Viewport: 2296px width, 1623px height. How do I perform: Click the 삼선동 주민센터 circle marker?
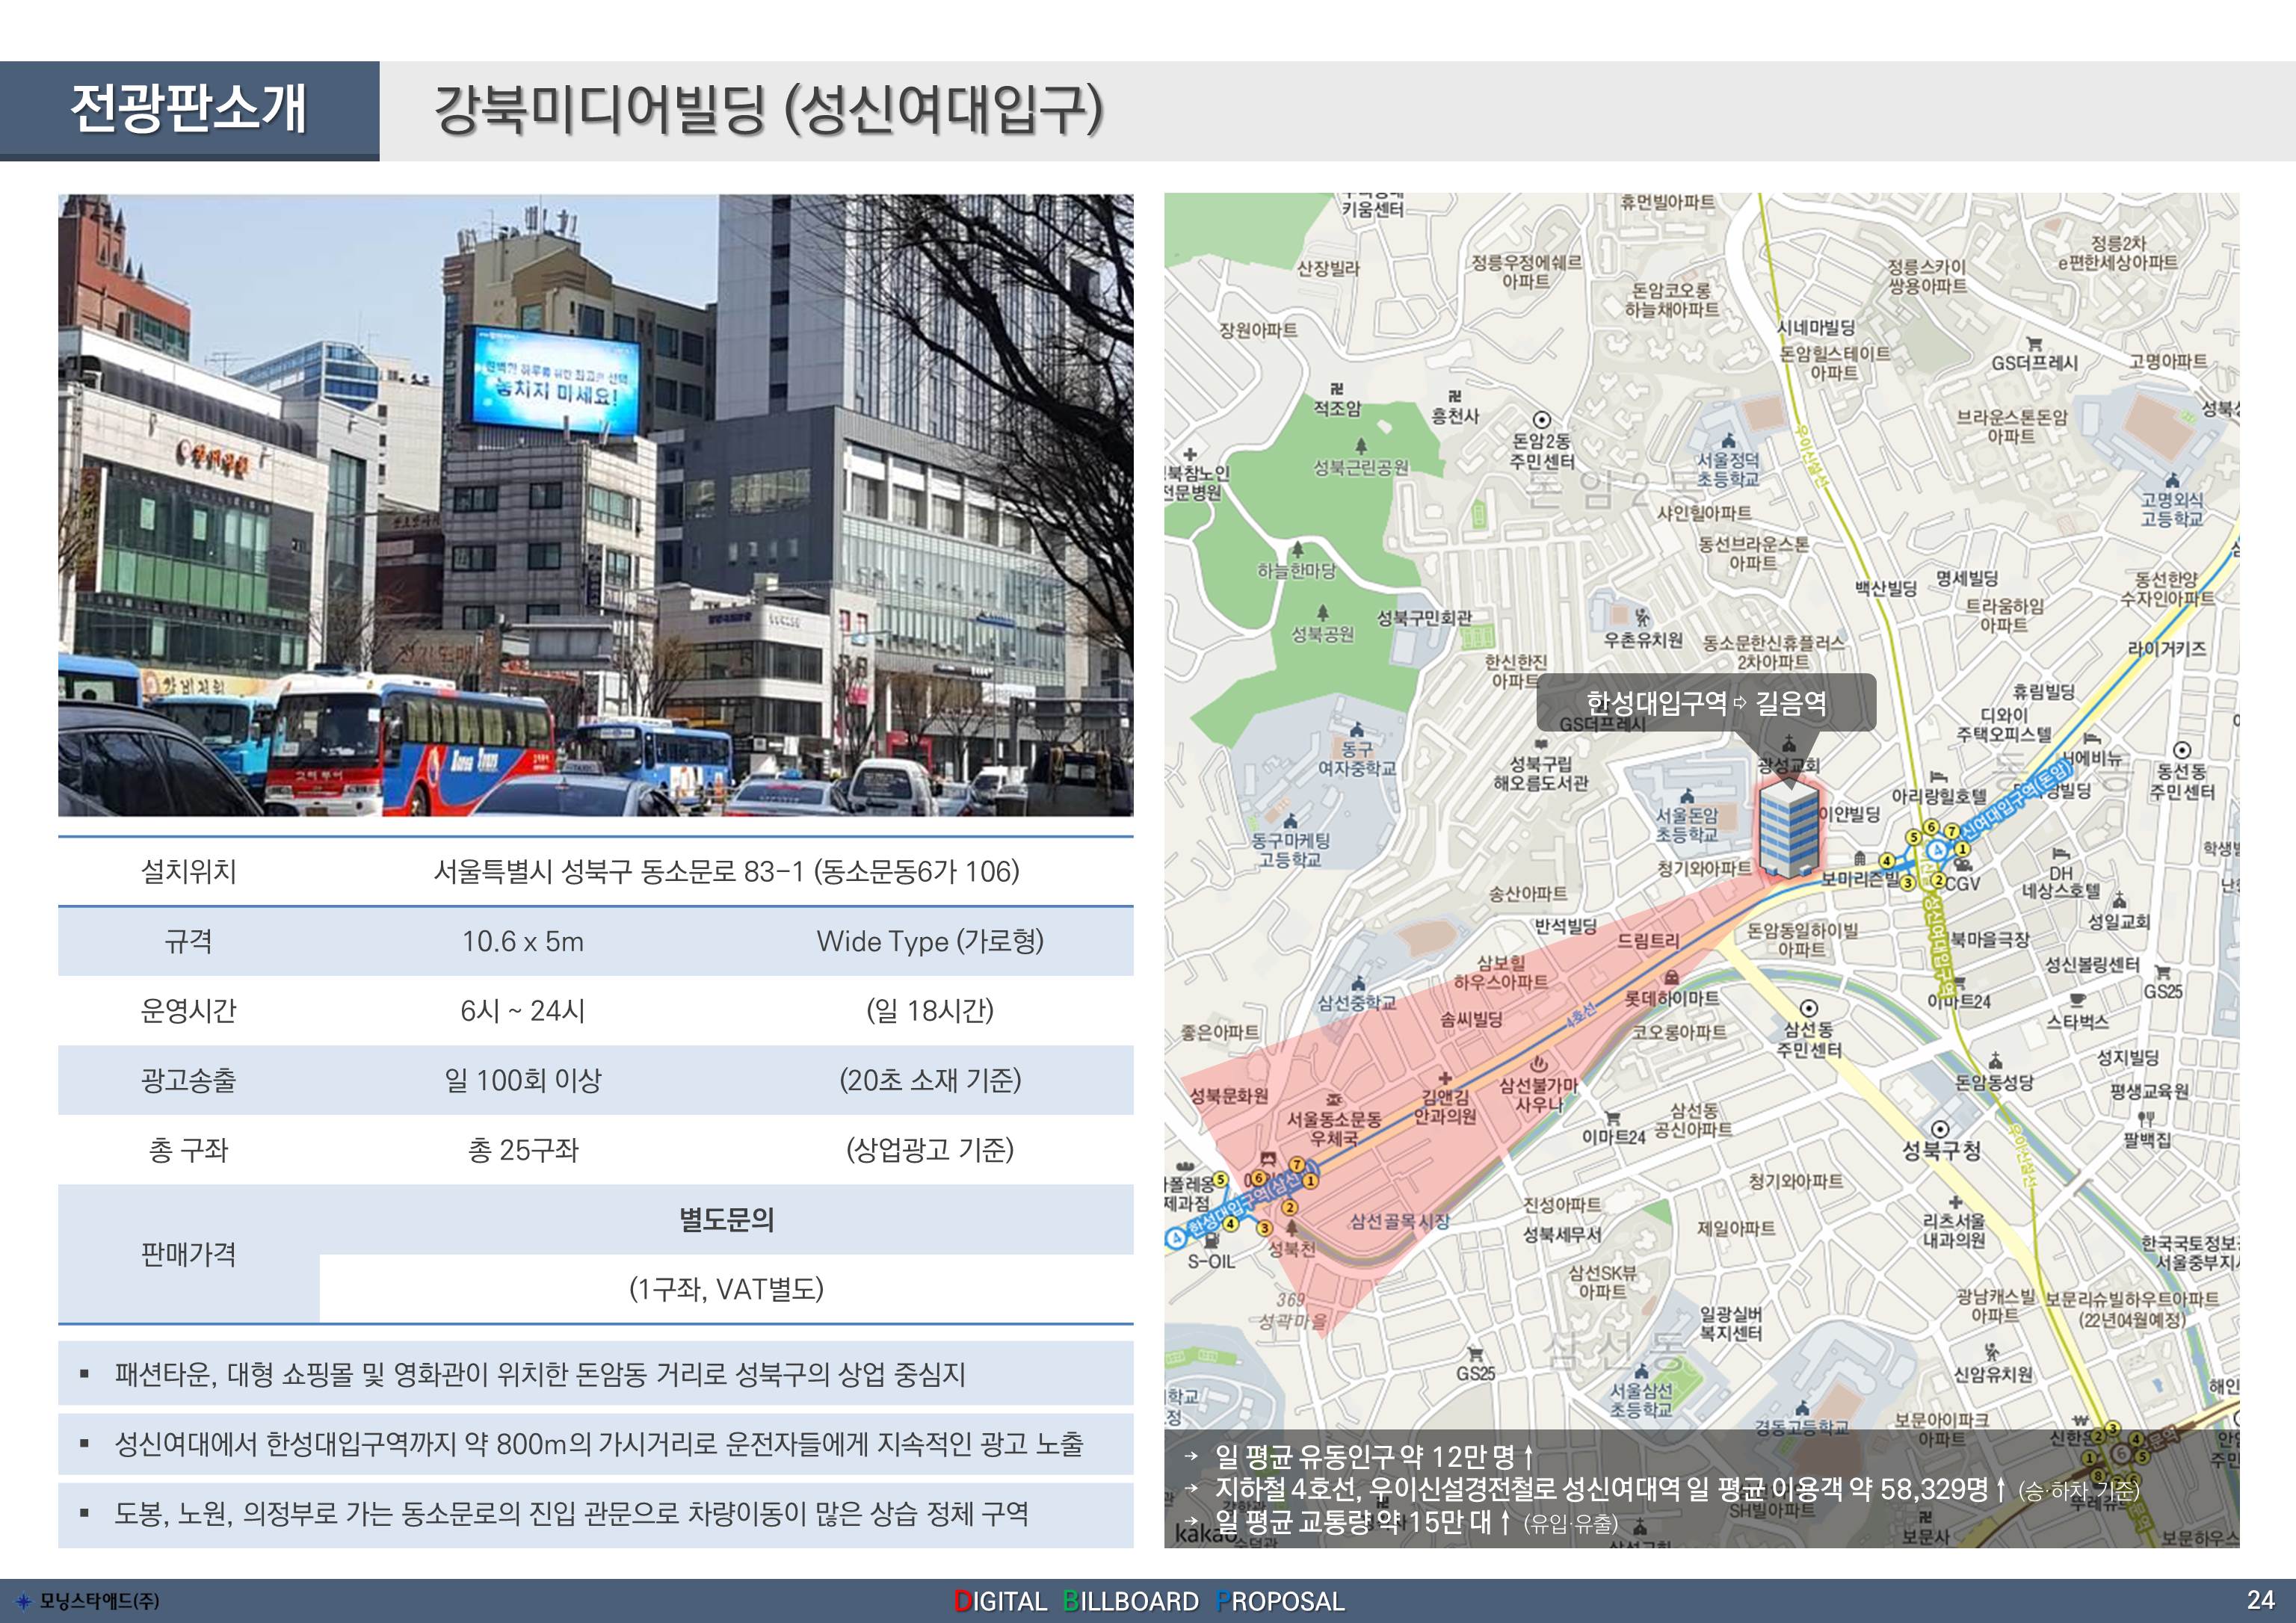click(x=1808, y=1008)
